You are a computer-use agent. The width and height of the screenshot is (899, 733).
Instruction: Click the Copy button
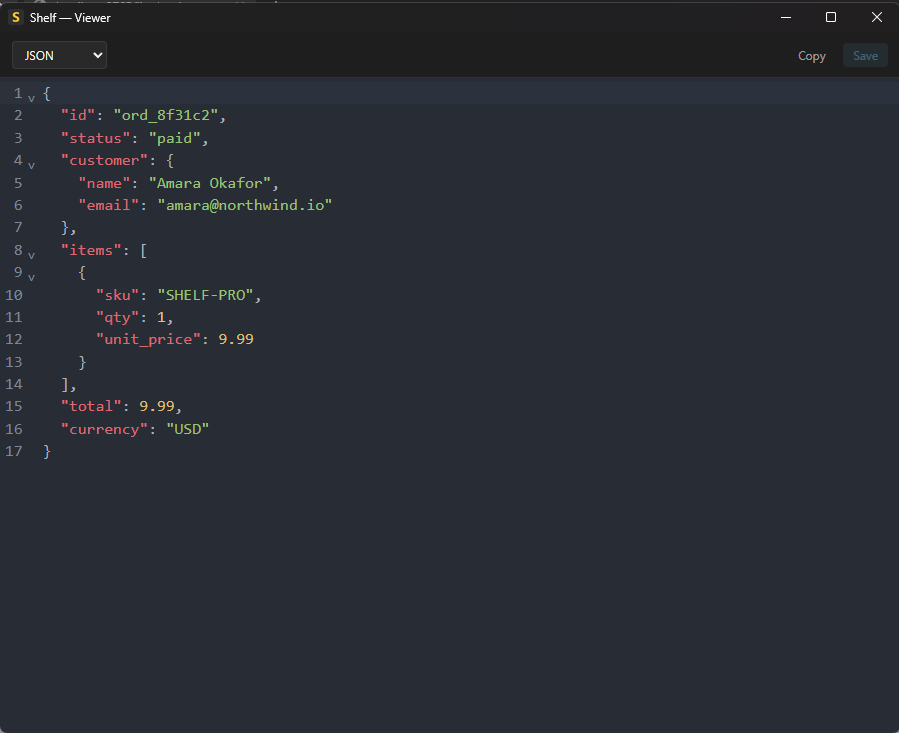pyautogui.click(x=811, y=56)
